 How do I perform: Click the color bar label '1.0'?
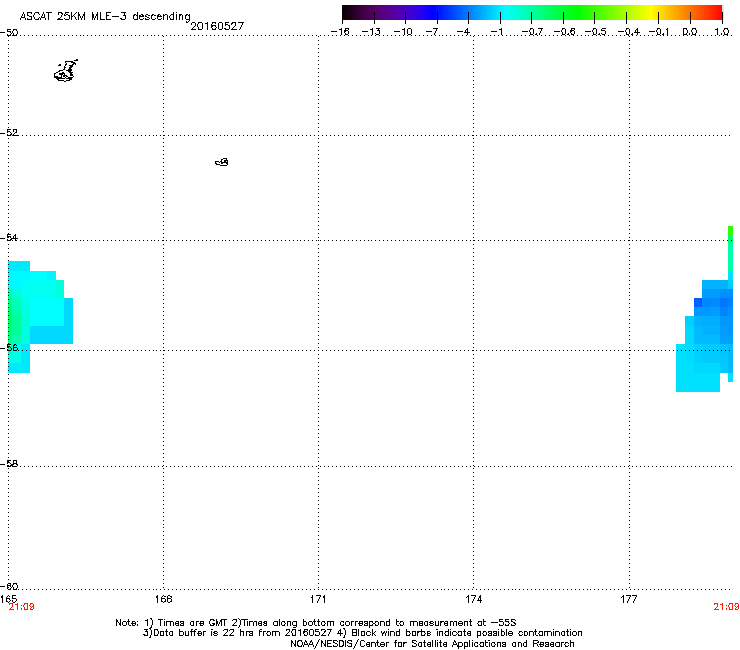(722, 32)
